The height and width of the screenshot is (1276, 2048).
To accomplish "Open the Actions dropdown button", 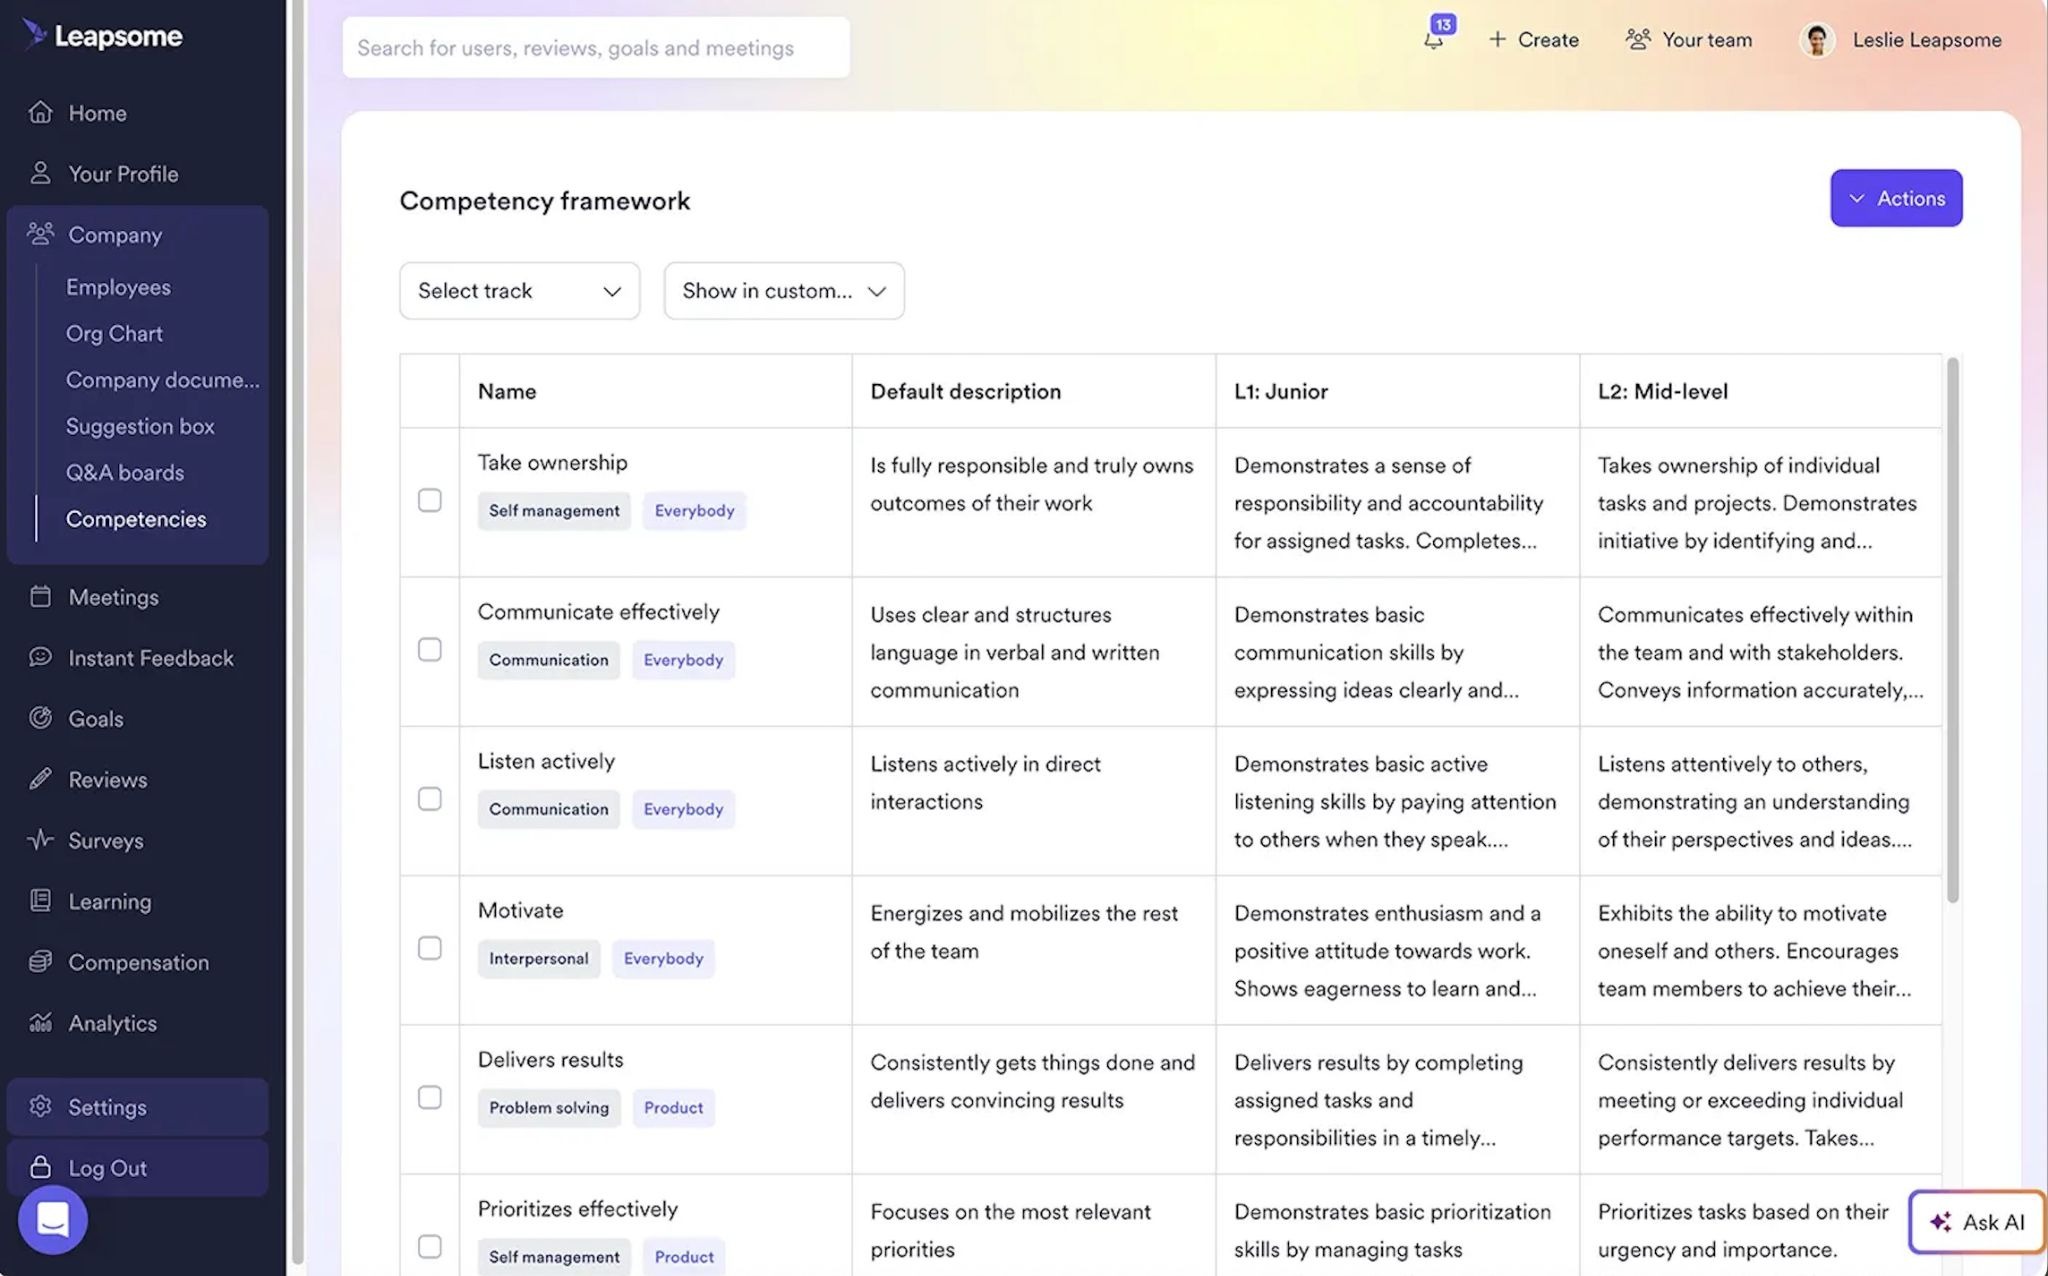I will 1896,198.
